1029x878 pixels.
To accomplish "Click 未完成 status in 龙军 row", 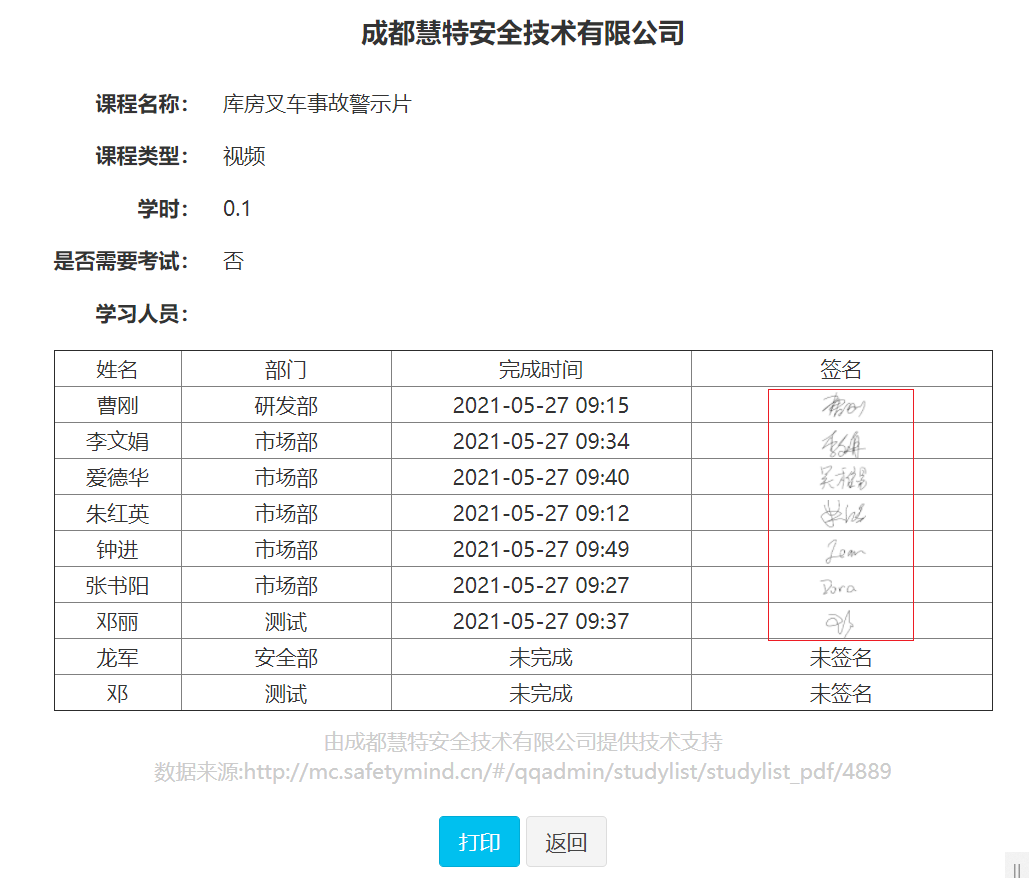I will [x=541, y=658].
